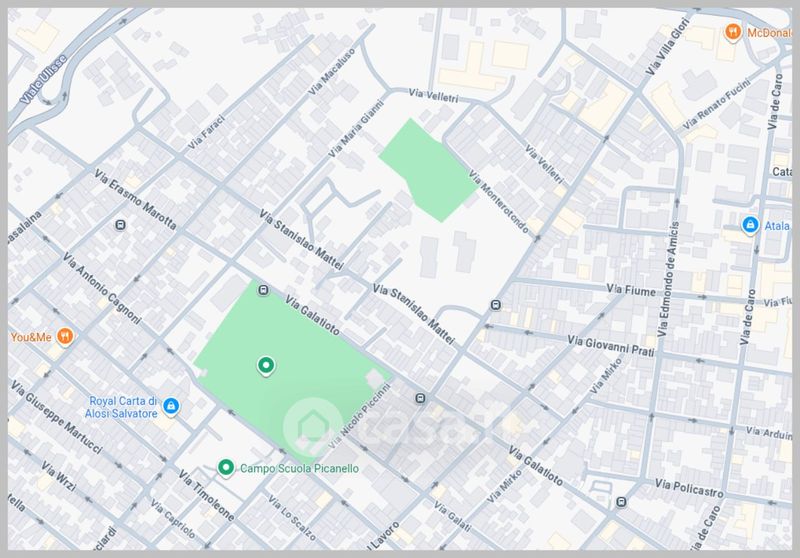This screenshot has height=558, width=800.
Task: Click the McDonald's restaurant marker icon
Action: click(733, 32)
